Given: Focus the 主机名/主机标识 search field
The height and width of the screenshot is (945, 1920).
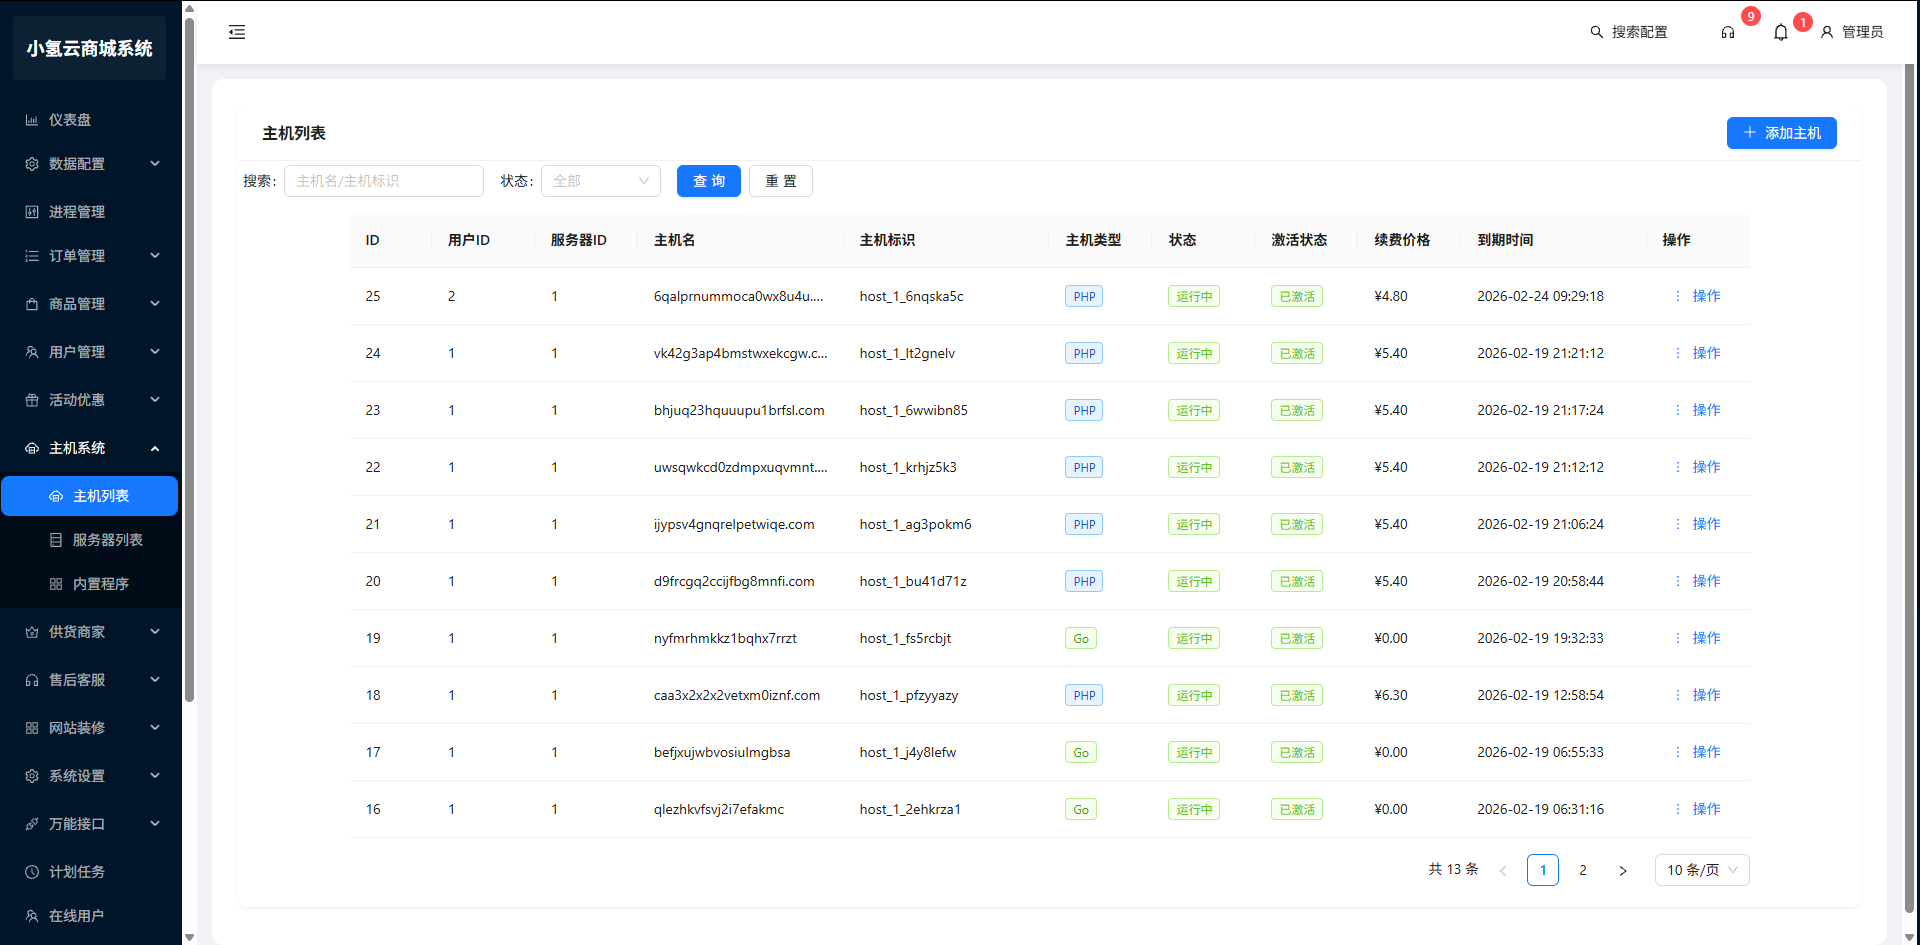Looking at the screenshot, I should point(384,181).
